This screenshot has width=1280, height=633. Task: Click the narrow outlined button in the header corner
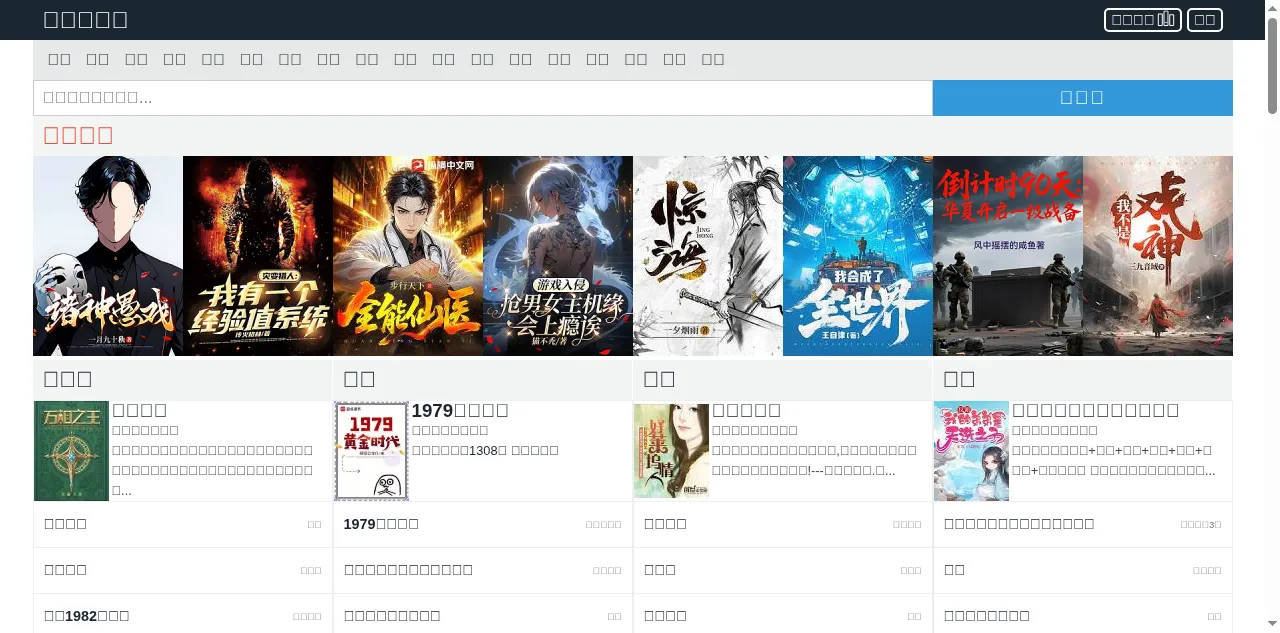(x=1205, y=20)
